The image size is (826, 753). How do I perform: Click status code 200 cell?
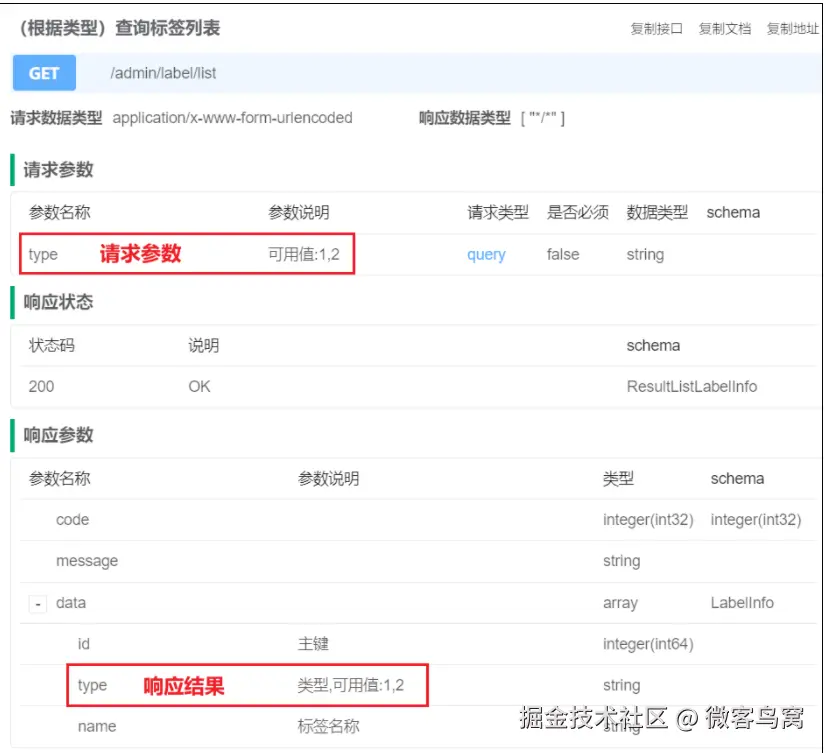[41, 387]
